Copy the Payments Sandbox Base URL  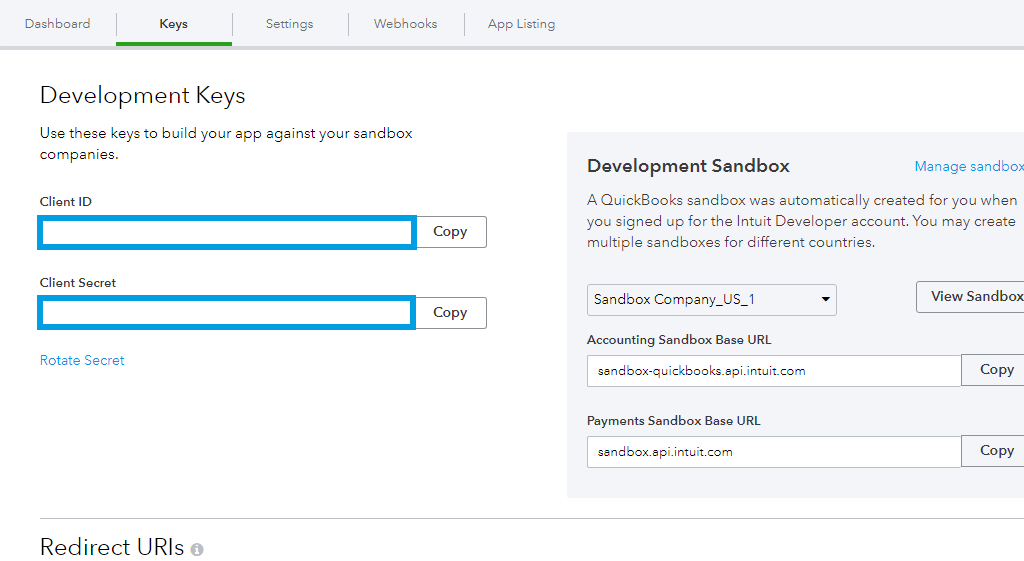tap(995, 450)
